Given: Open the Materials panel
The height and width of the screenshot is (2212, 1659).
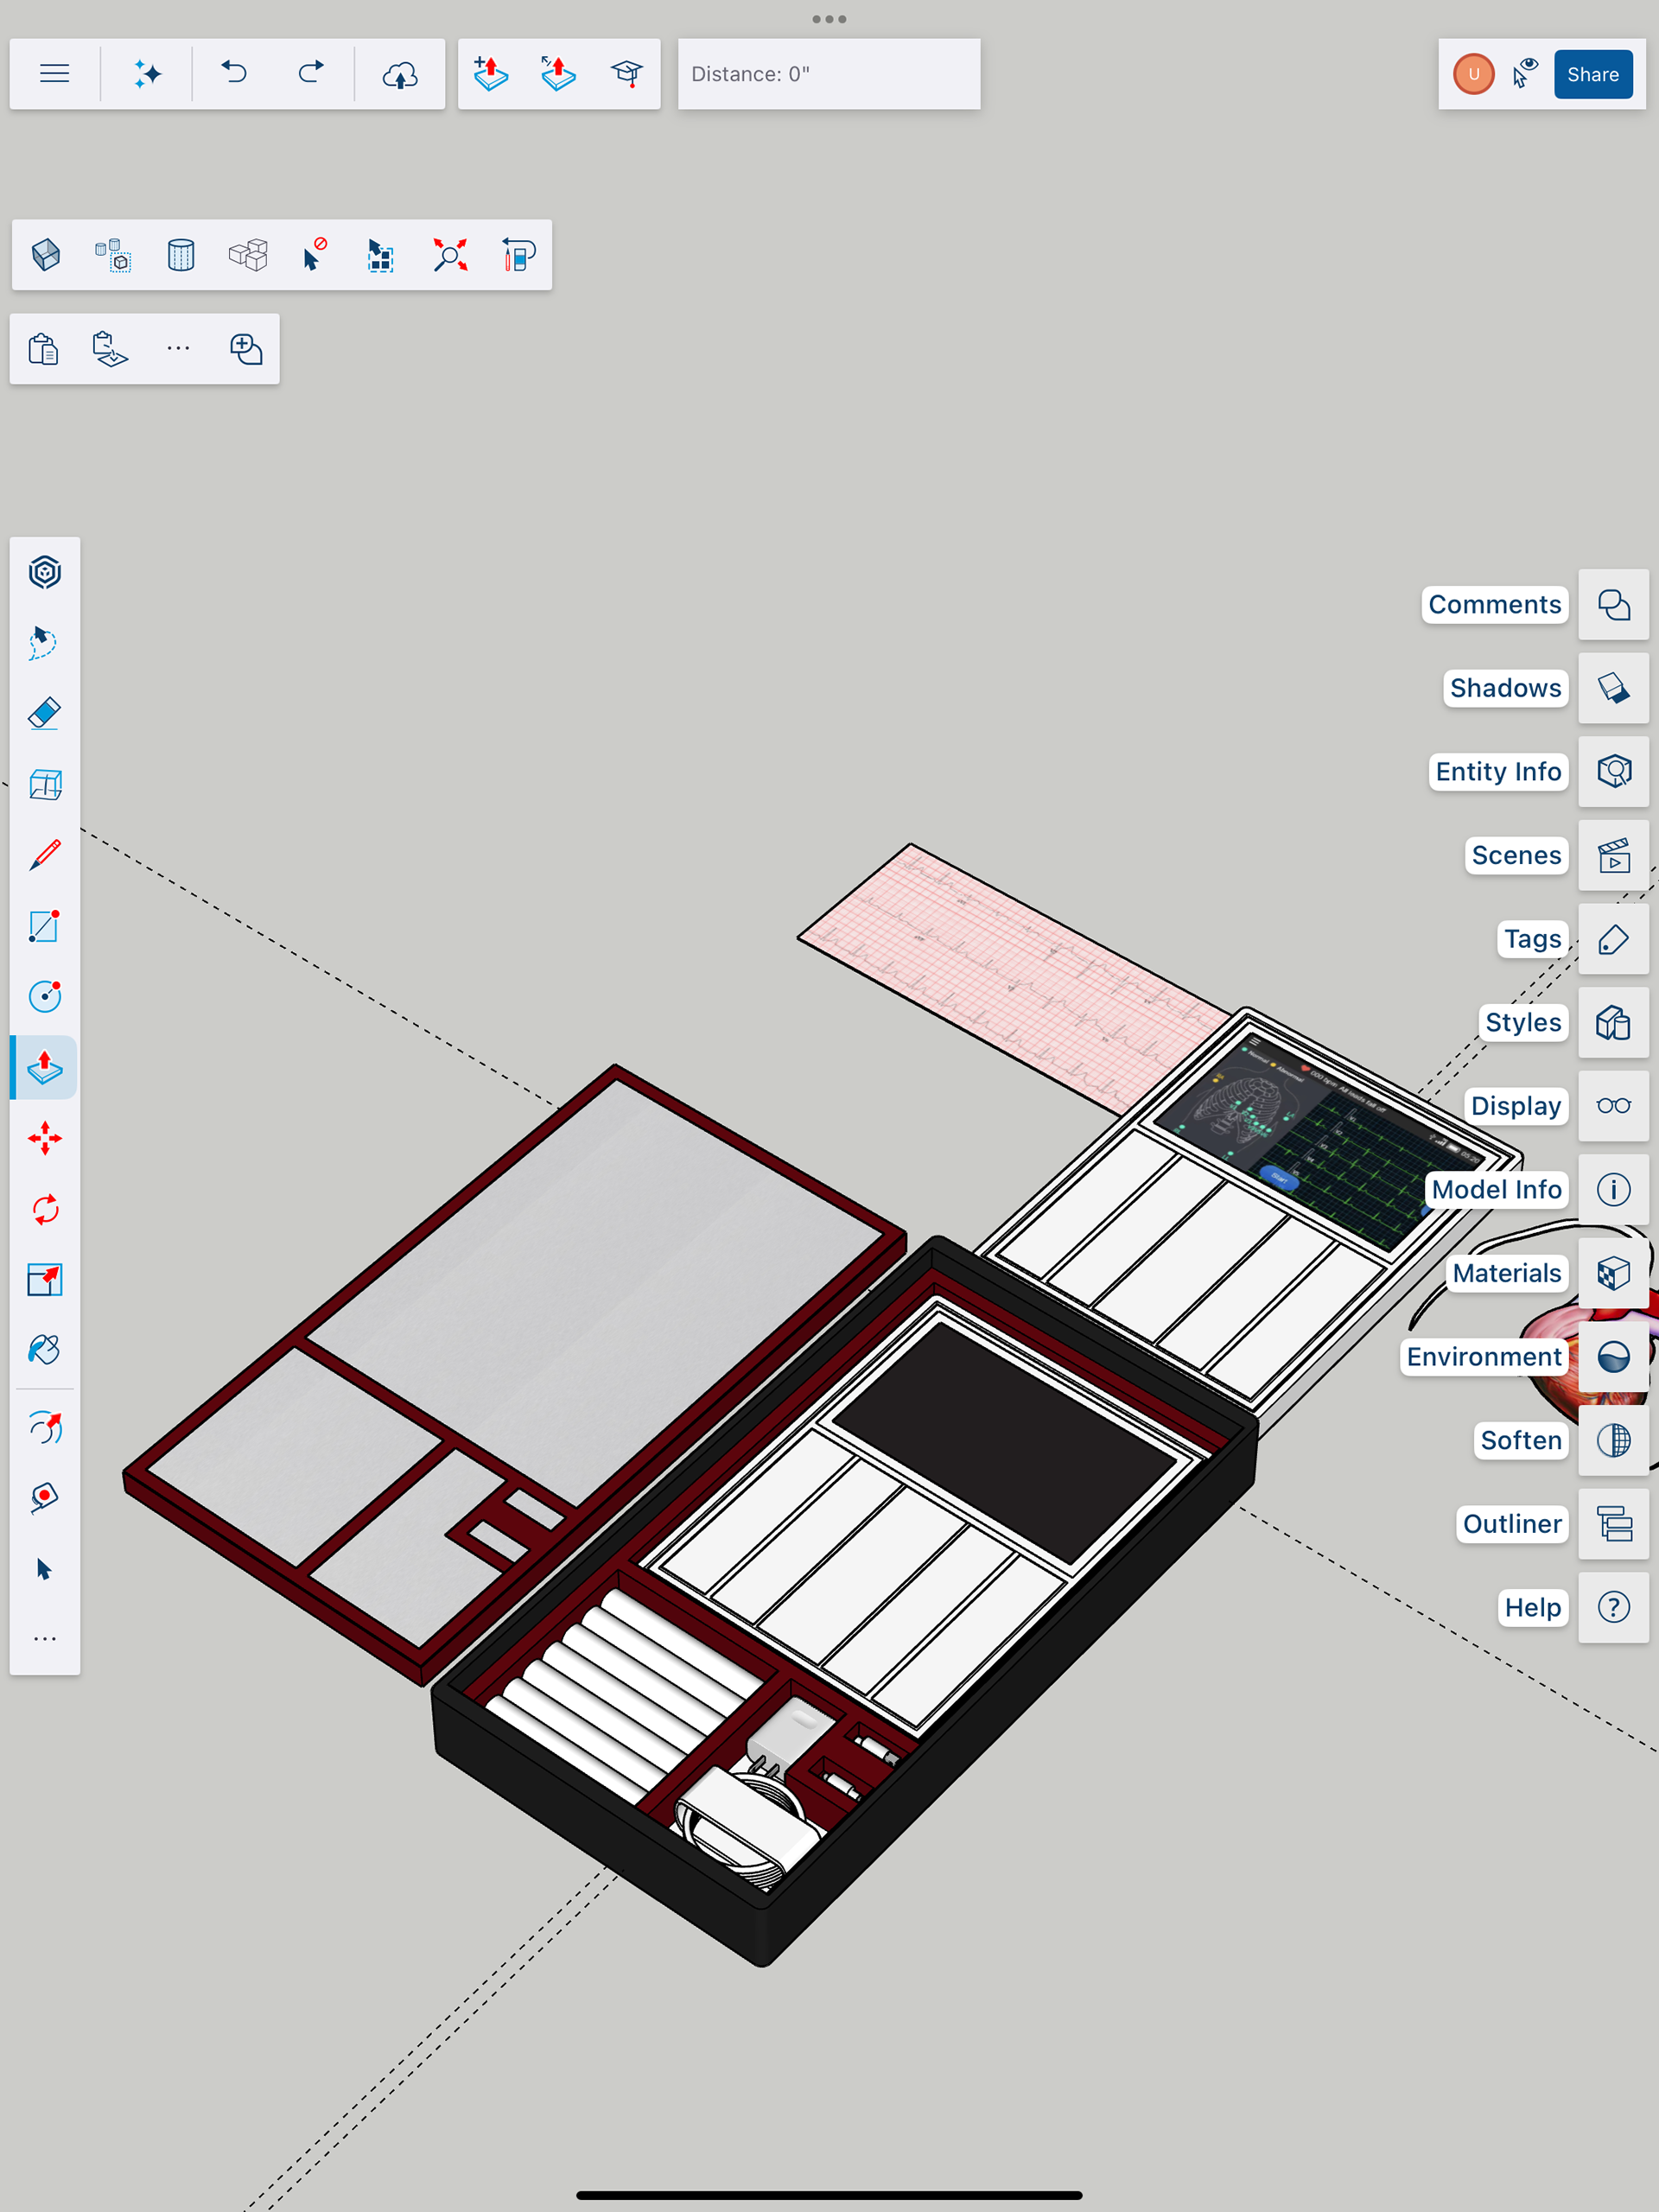Looking at the screenshot, I should (1613, 1273).
